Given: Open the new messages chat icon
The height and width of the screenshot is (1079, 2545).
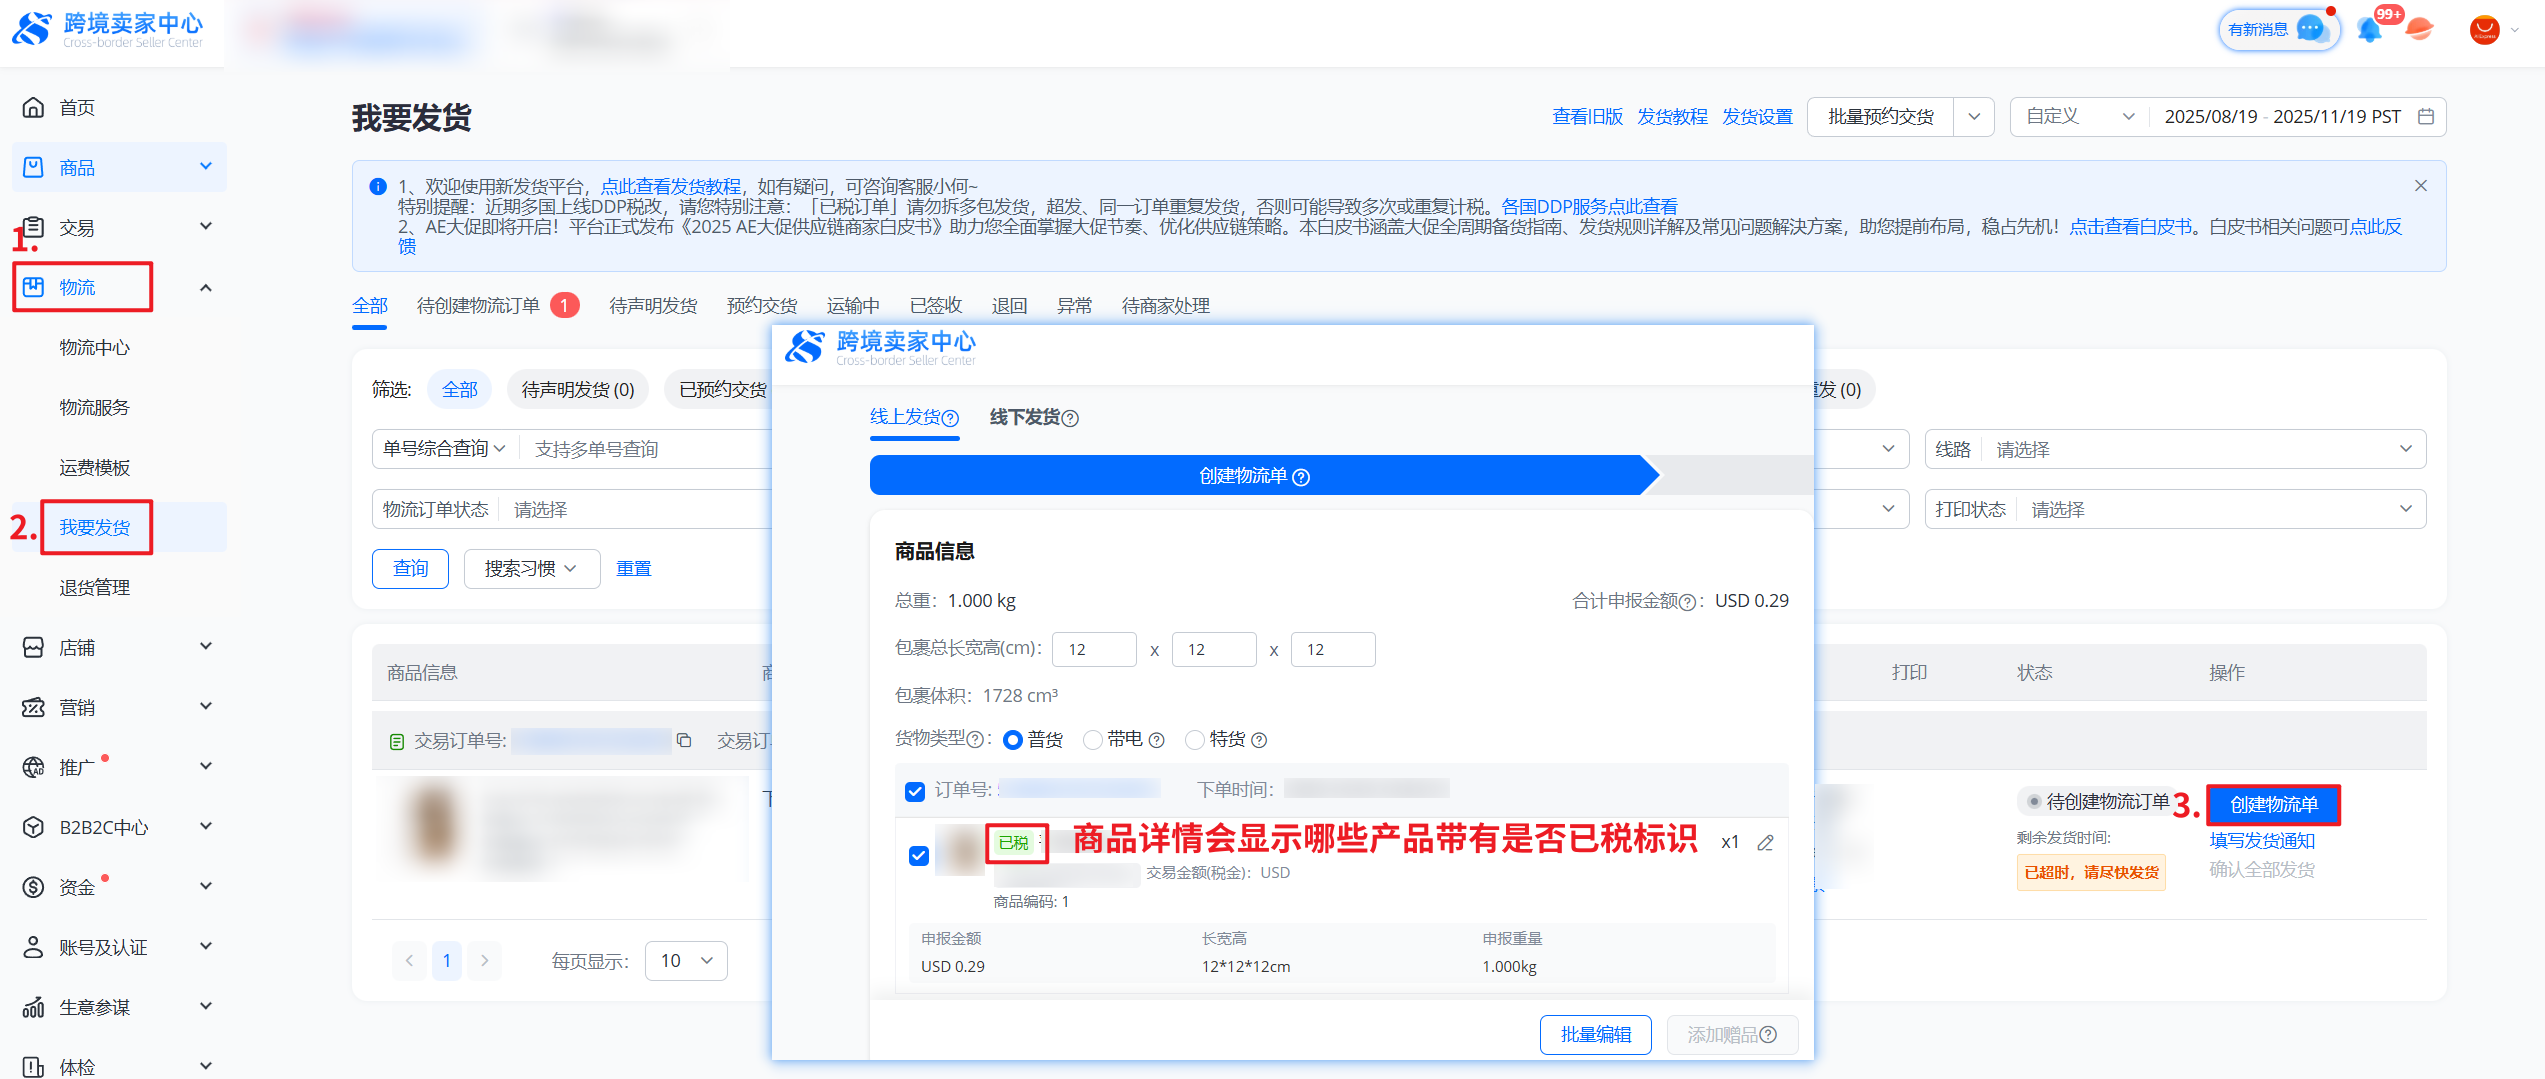Looking at the screenshot, I should coord(2310,29).
